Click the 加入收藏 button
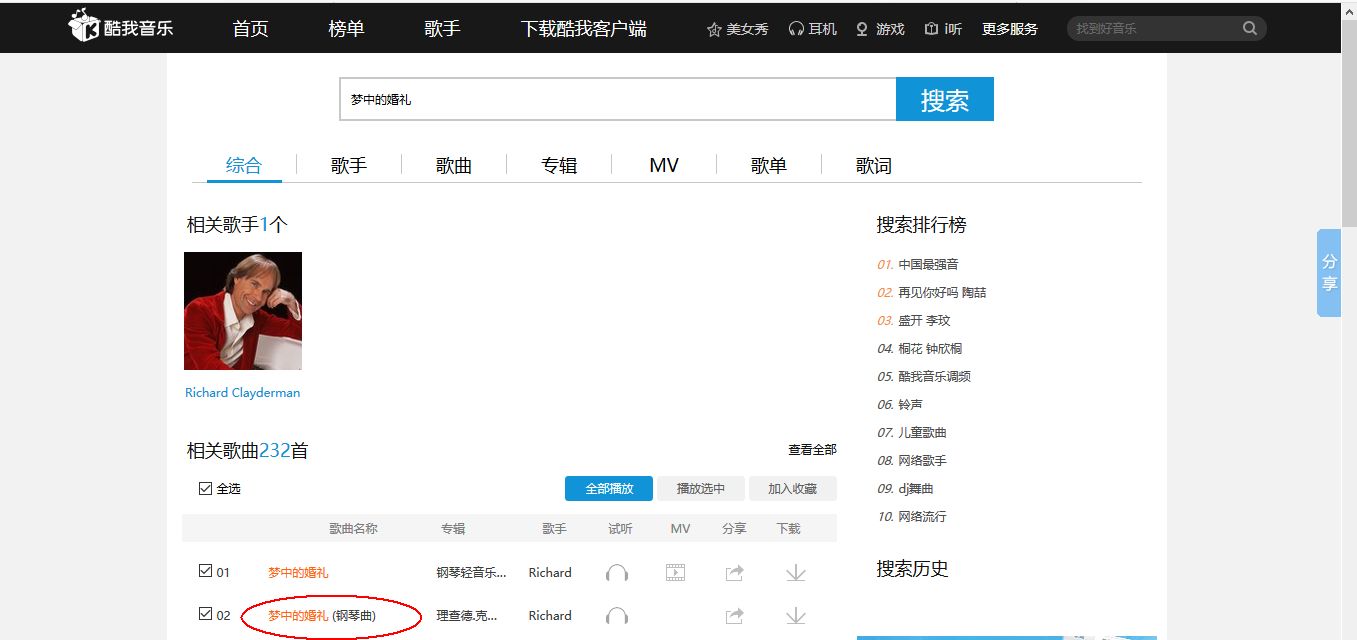This screenshot has width=1357, height=640. tap(793, 488)
